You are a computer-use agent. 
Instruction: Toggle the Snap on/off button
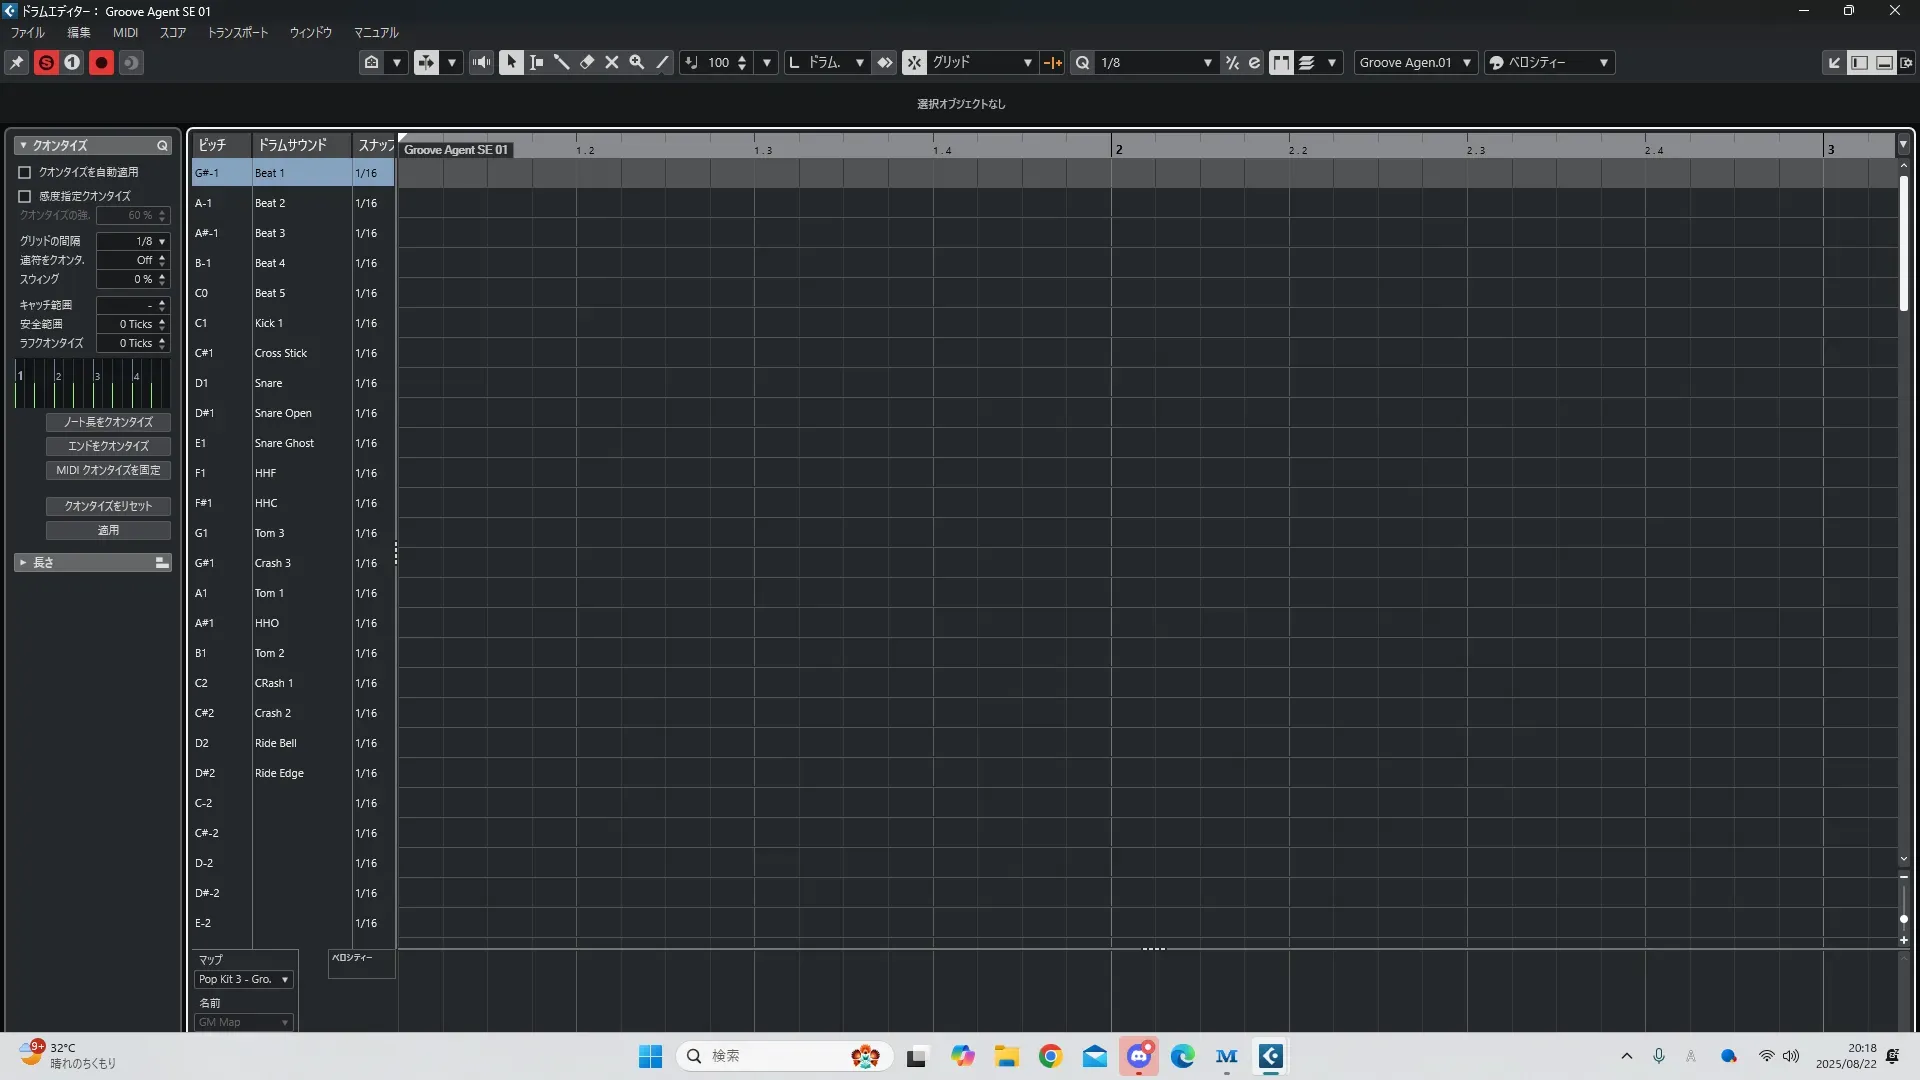coord(914,62)
